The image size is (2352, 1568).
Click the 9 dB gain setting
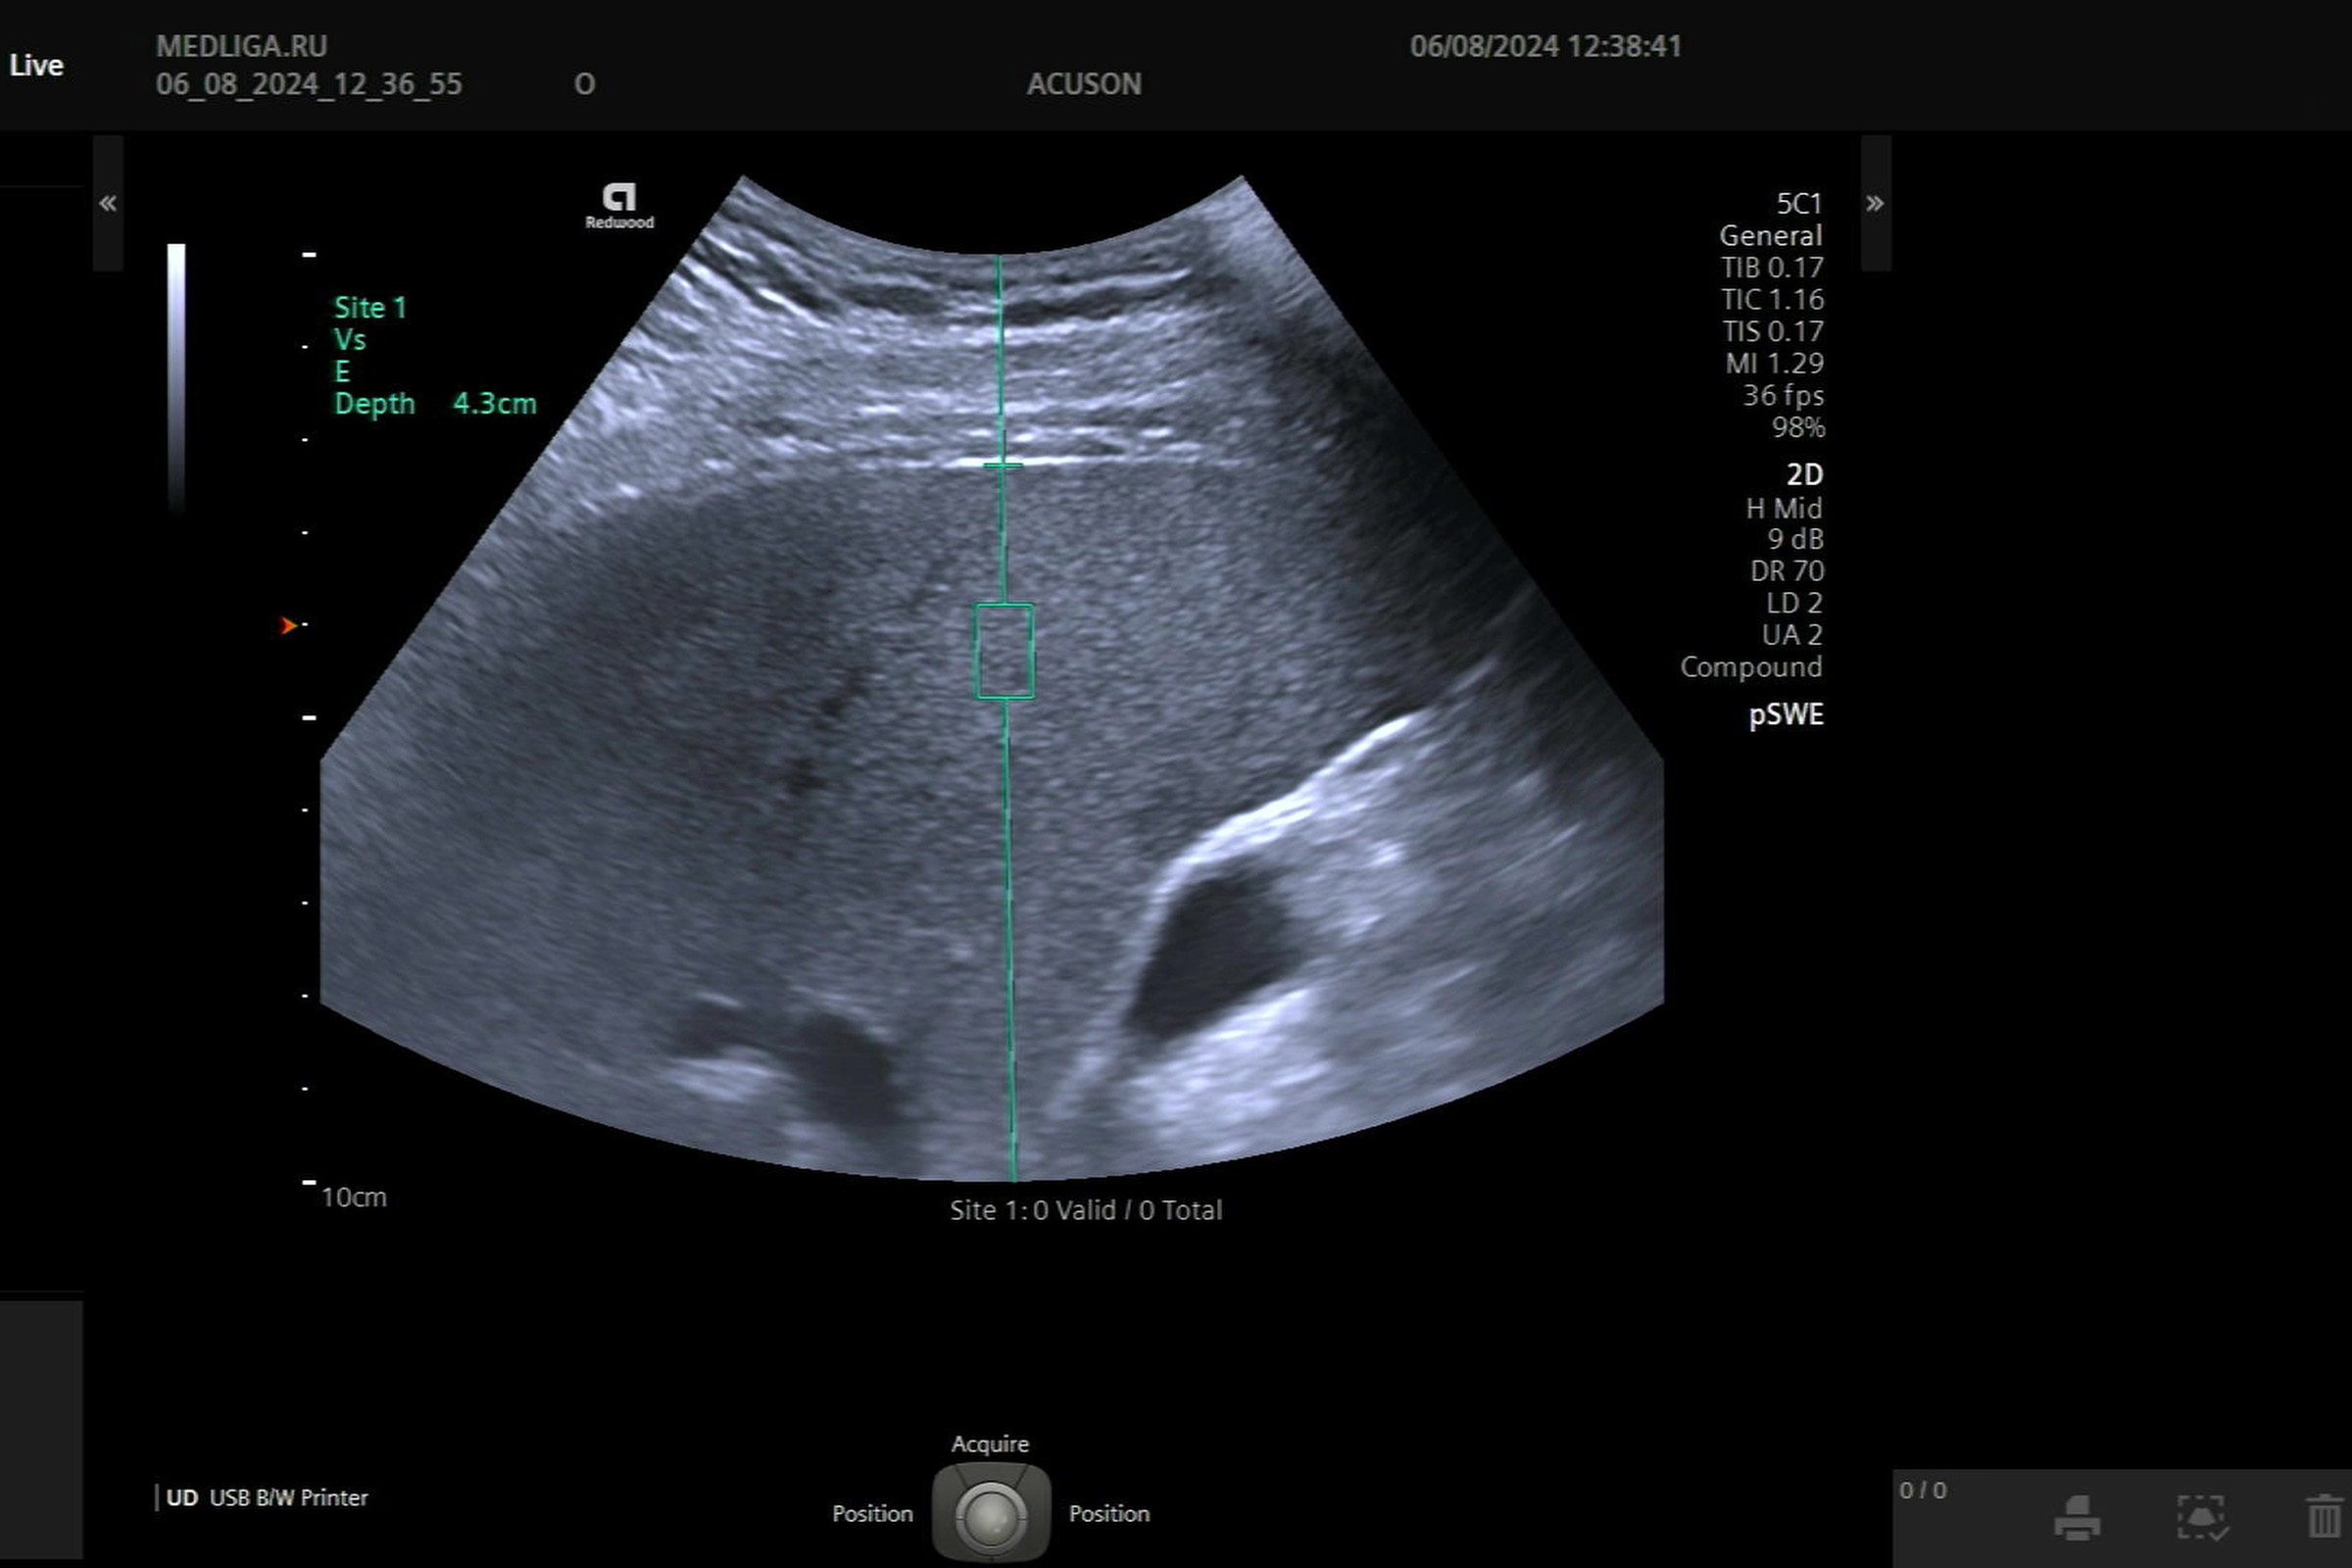[x=1795, y=539]
